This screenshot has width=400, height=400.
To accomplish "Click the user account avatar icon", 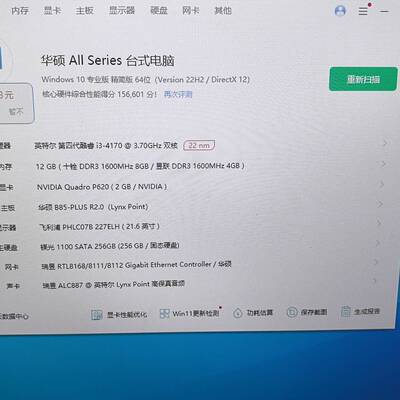I will 340,11.
